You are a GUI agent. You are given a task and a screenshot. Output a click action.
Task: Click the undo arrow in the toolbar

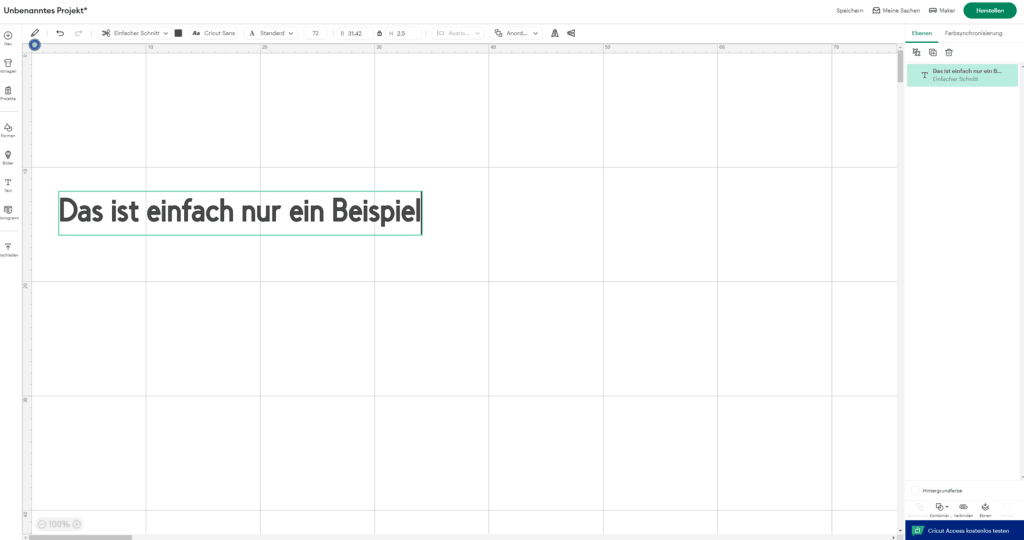(x=60, y=33)
